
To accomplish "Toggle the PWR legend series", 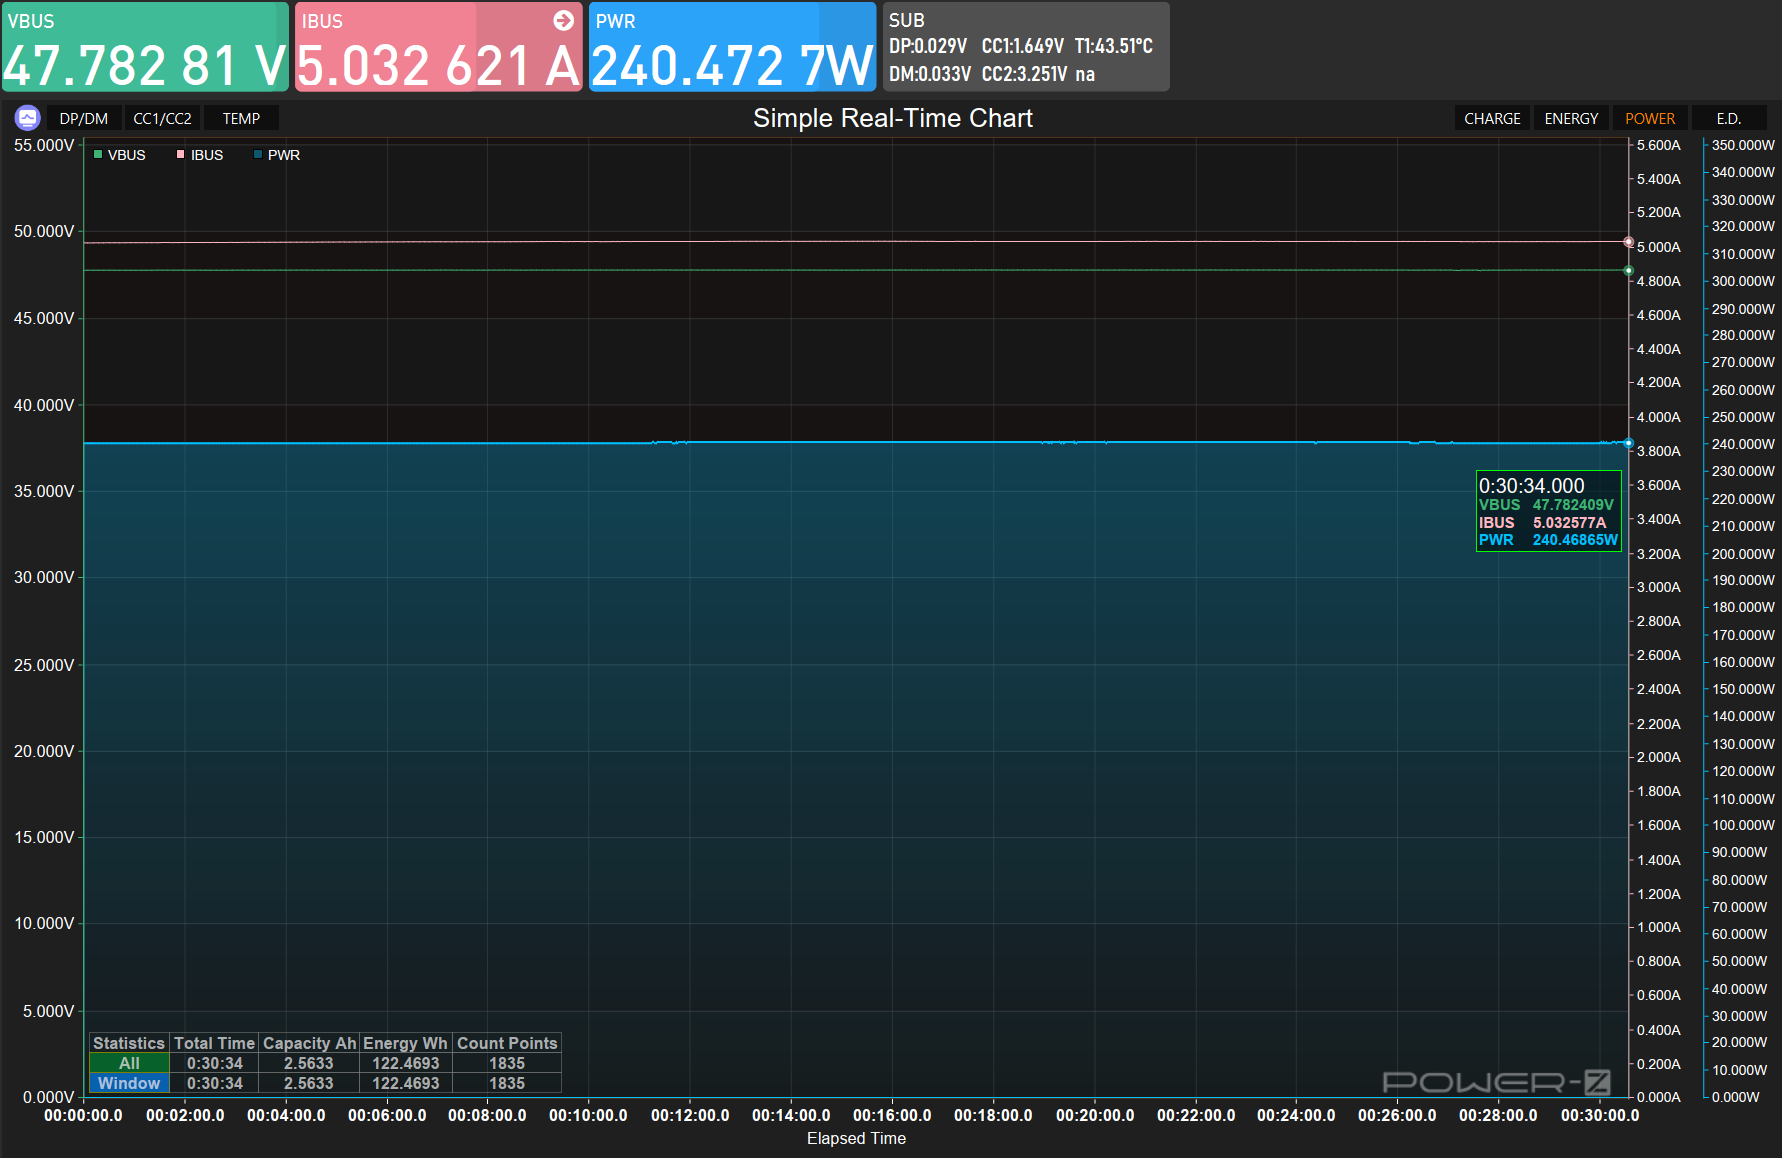I will tap(277, 155).
